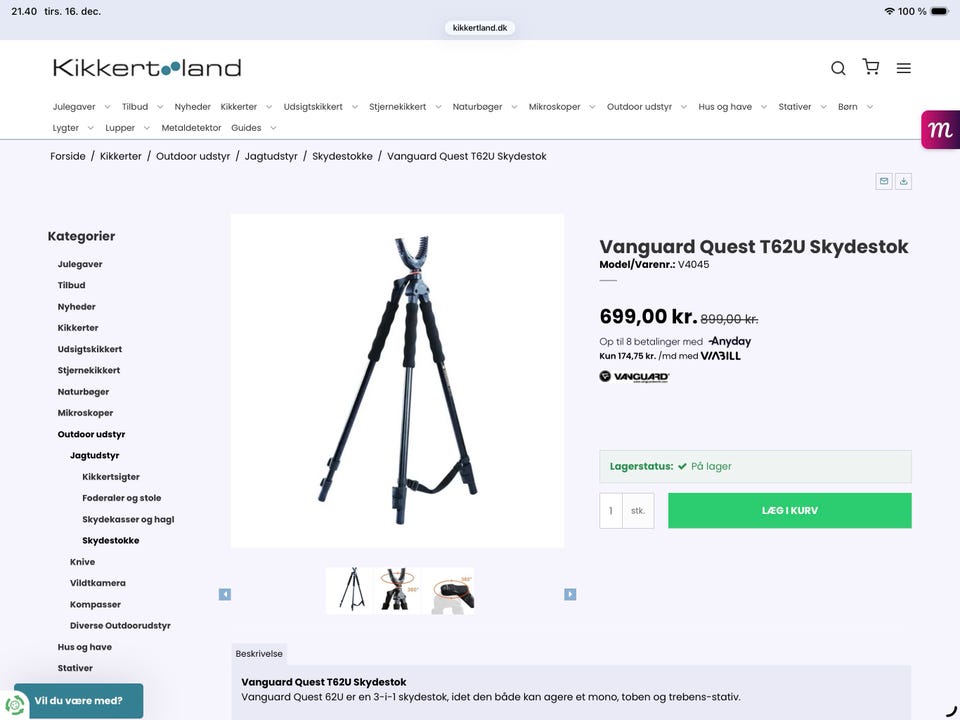Click the pink m widget tab
This screenshot has width=960, height=720.
(x=940, y=129)
